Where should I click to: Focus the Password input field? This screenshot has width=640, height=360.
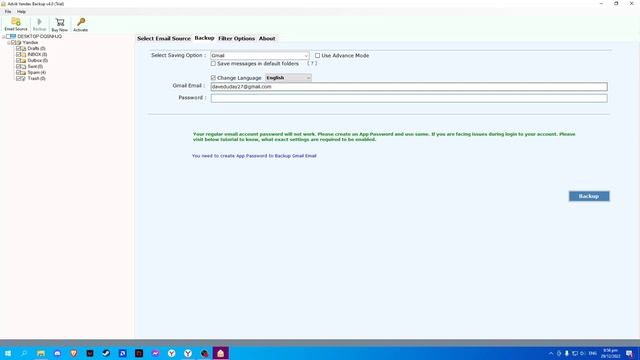(x=409, y=98)
